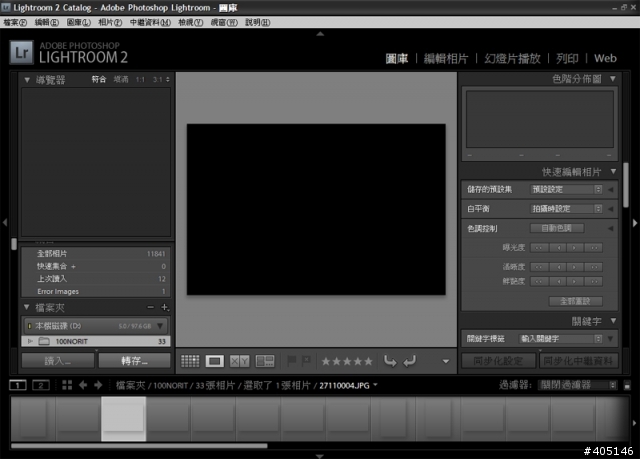Switch to 幻燈片播放 module

tap(513, 59)
